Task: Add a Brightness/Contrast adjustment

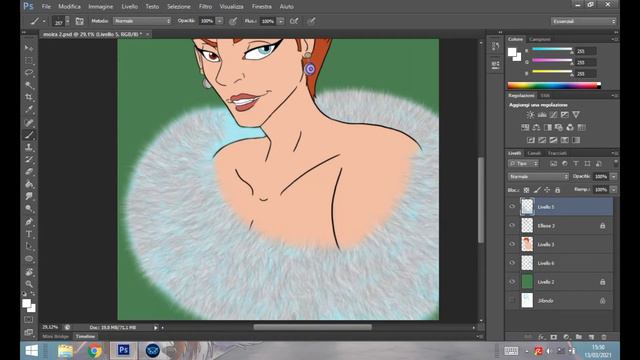Action: (x=530, y=115)
